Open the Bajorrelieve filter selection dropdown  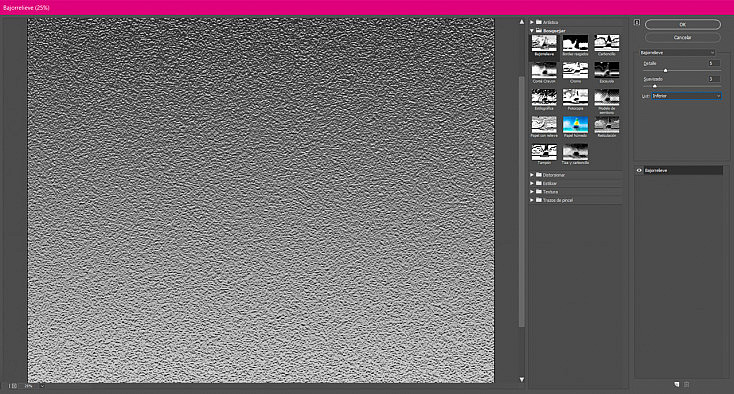[x=677, y=53]
